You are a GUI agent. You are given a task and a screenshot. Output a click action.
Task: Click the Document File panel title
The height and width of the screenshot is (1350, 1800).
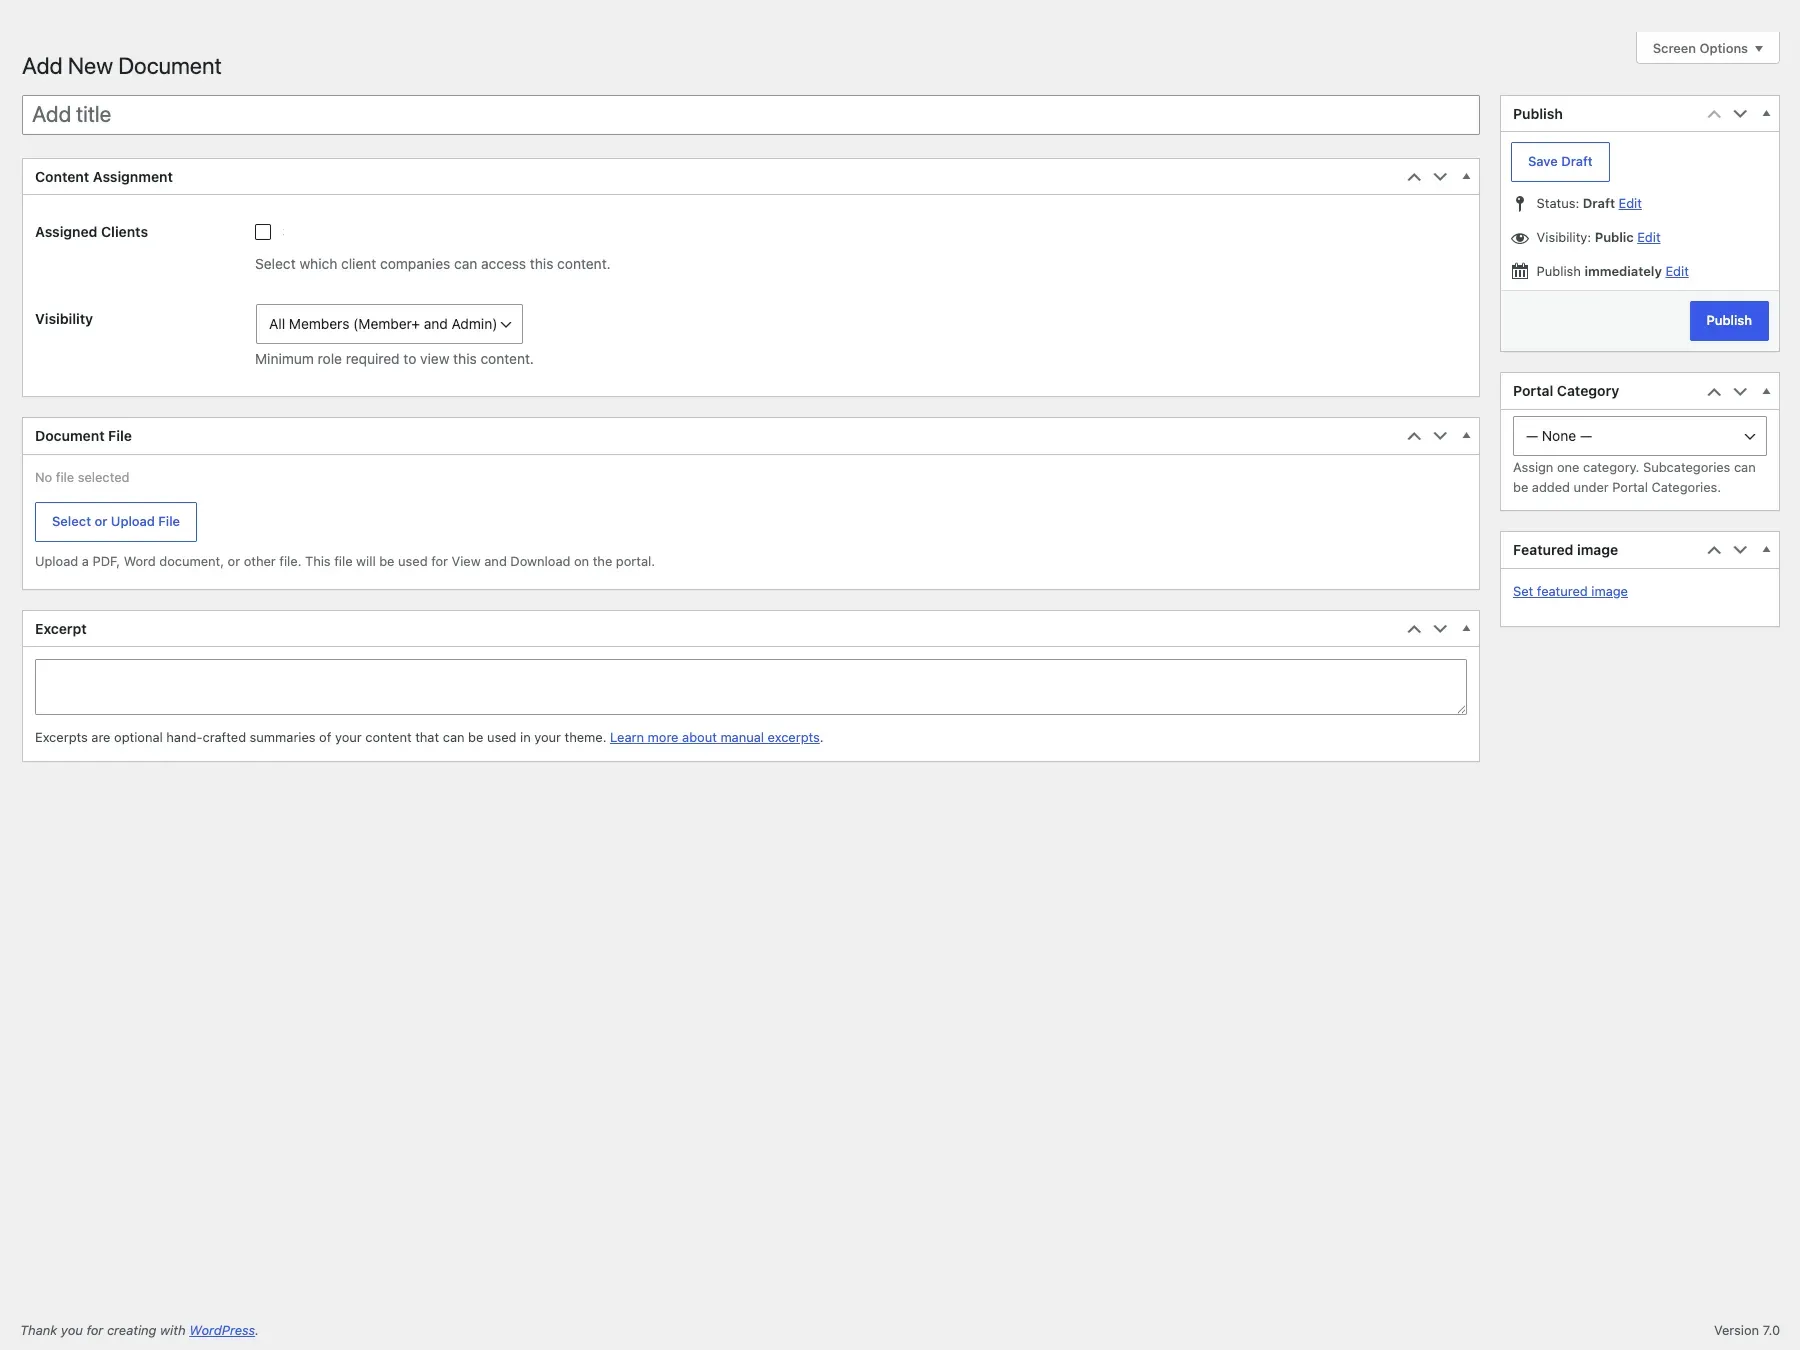(83, 436)
